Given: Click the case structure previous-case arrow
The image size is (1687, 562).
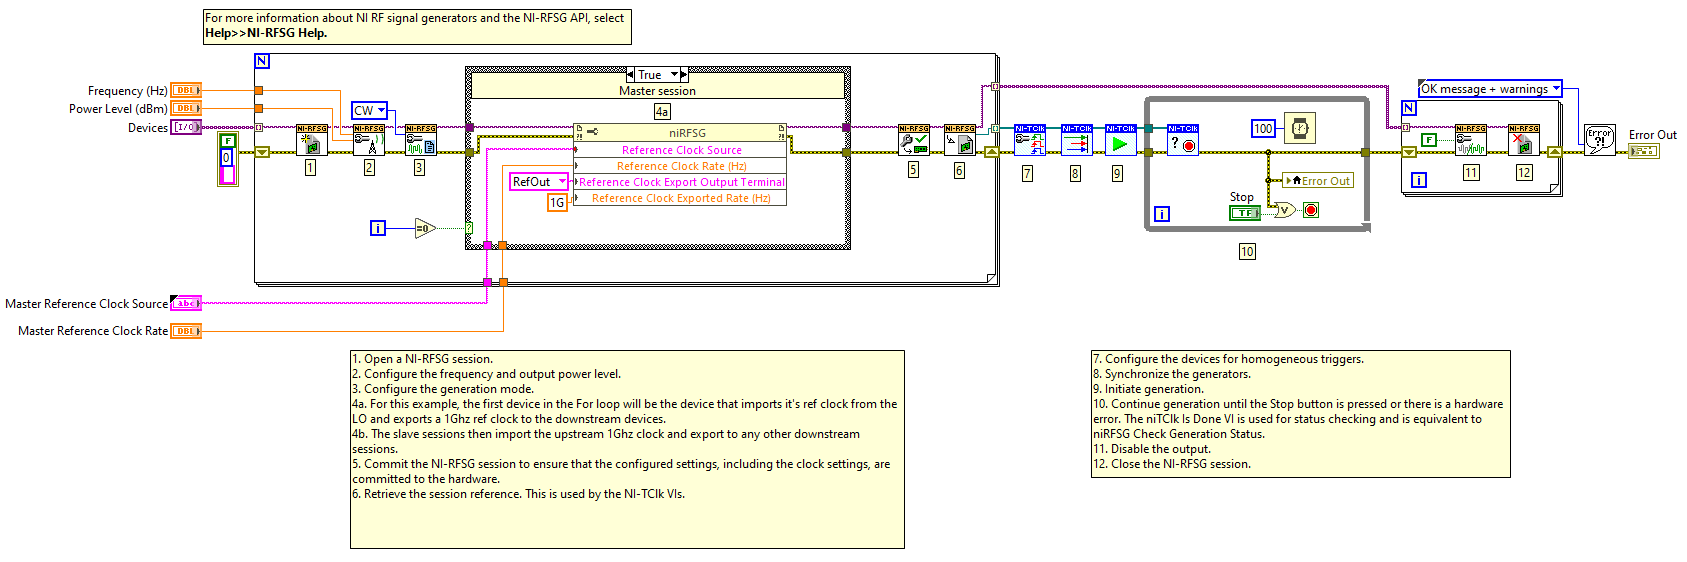Looking at the screenshot, I should point(630,75).
